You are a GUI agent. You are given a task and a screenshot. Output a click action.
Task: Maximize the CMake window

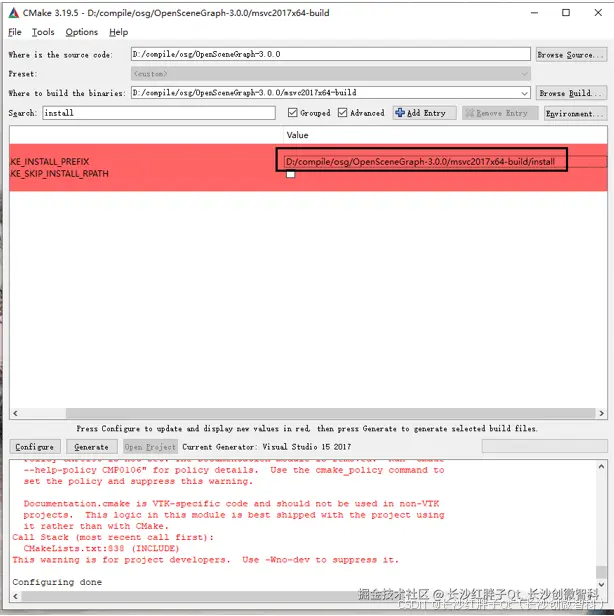click(566, 13)
